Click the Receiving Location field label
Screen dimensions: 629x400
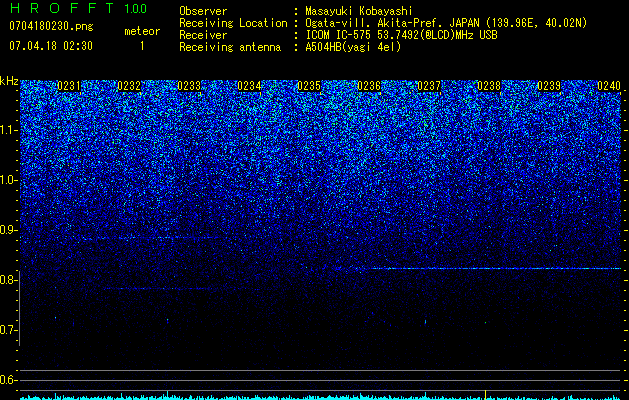233,23
